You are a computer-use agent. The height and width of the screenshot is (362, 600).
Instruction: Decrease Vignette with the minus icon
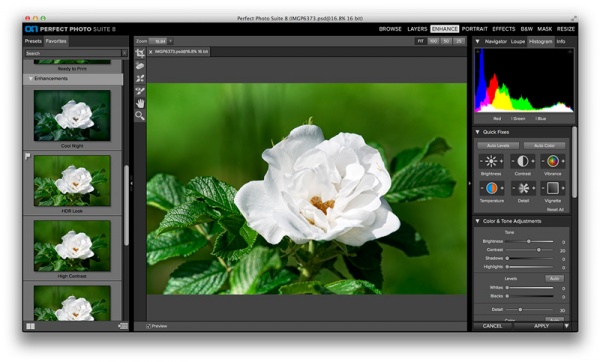543,188
